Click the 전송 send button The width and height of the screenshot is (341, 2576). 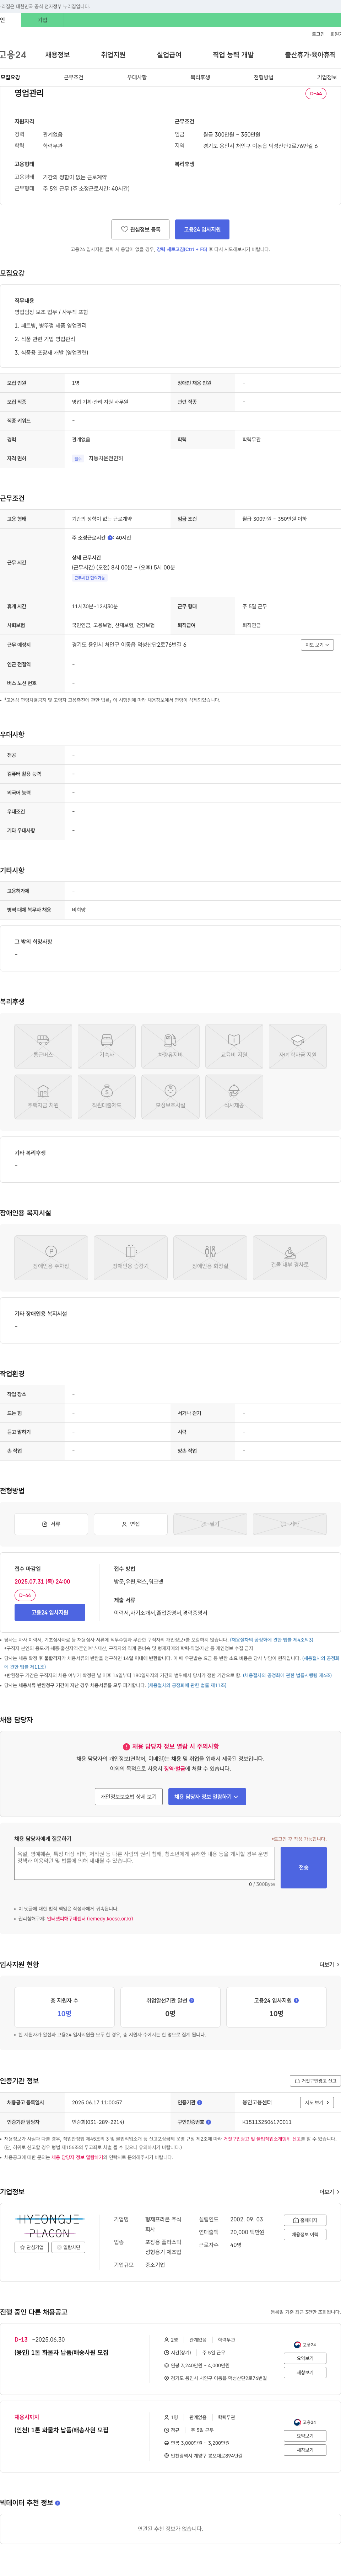click(x=304, y=1868)
